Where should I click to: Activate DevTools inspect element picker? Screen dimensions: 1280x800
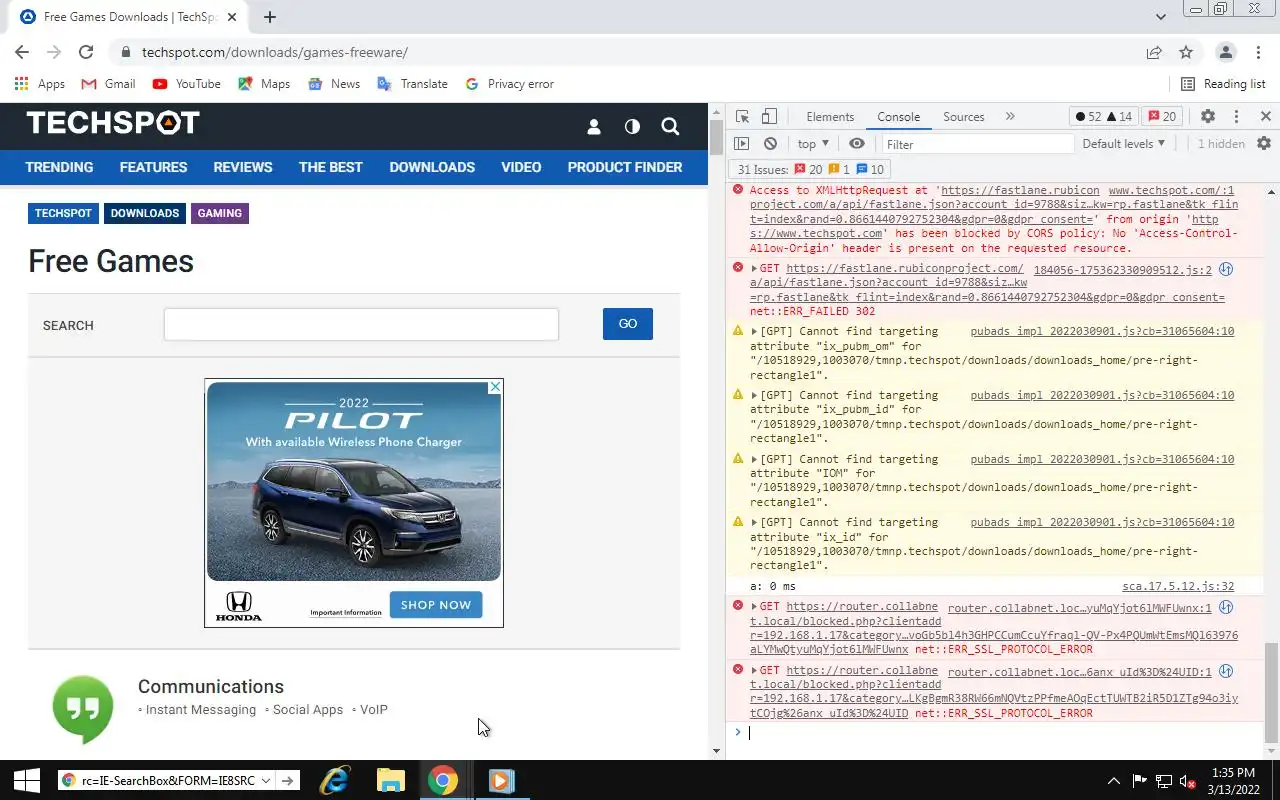[x=742, y=117]
